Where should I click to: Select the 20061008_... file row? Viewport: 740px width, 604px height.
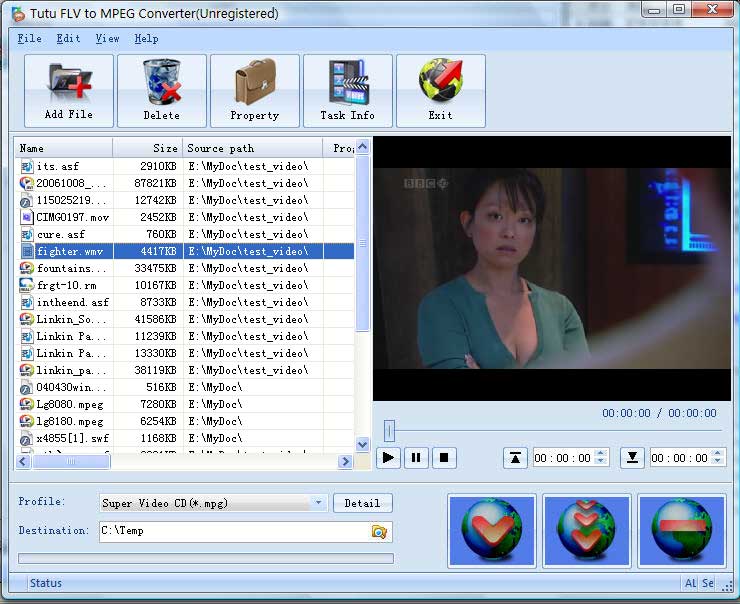pos(185,183)
